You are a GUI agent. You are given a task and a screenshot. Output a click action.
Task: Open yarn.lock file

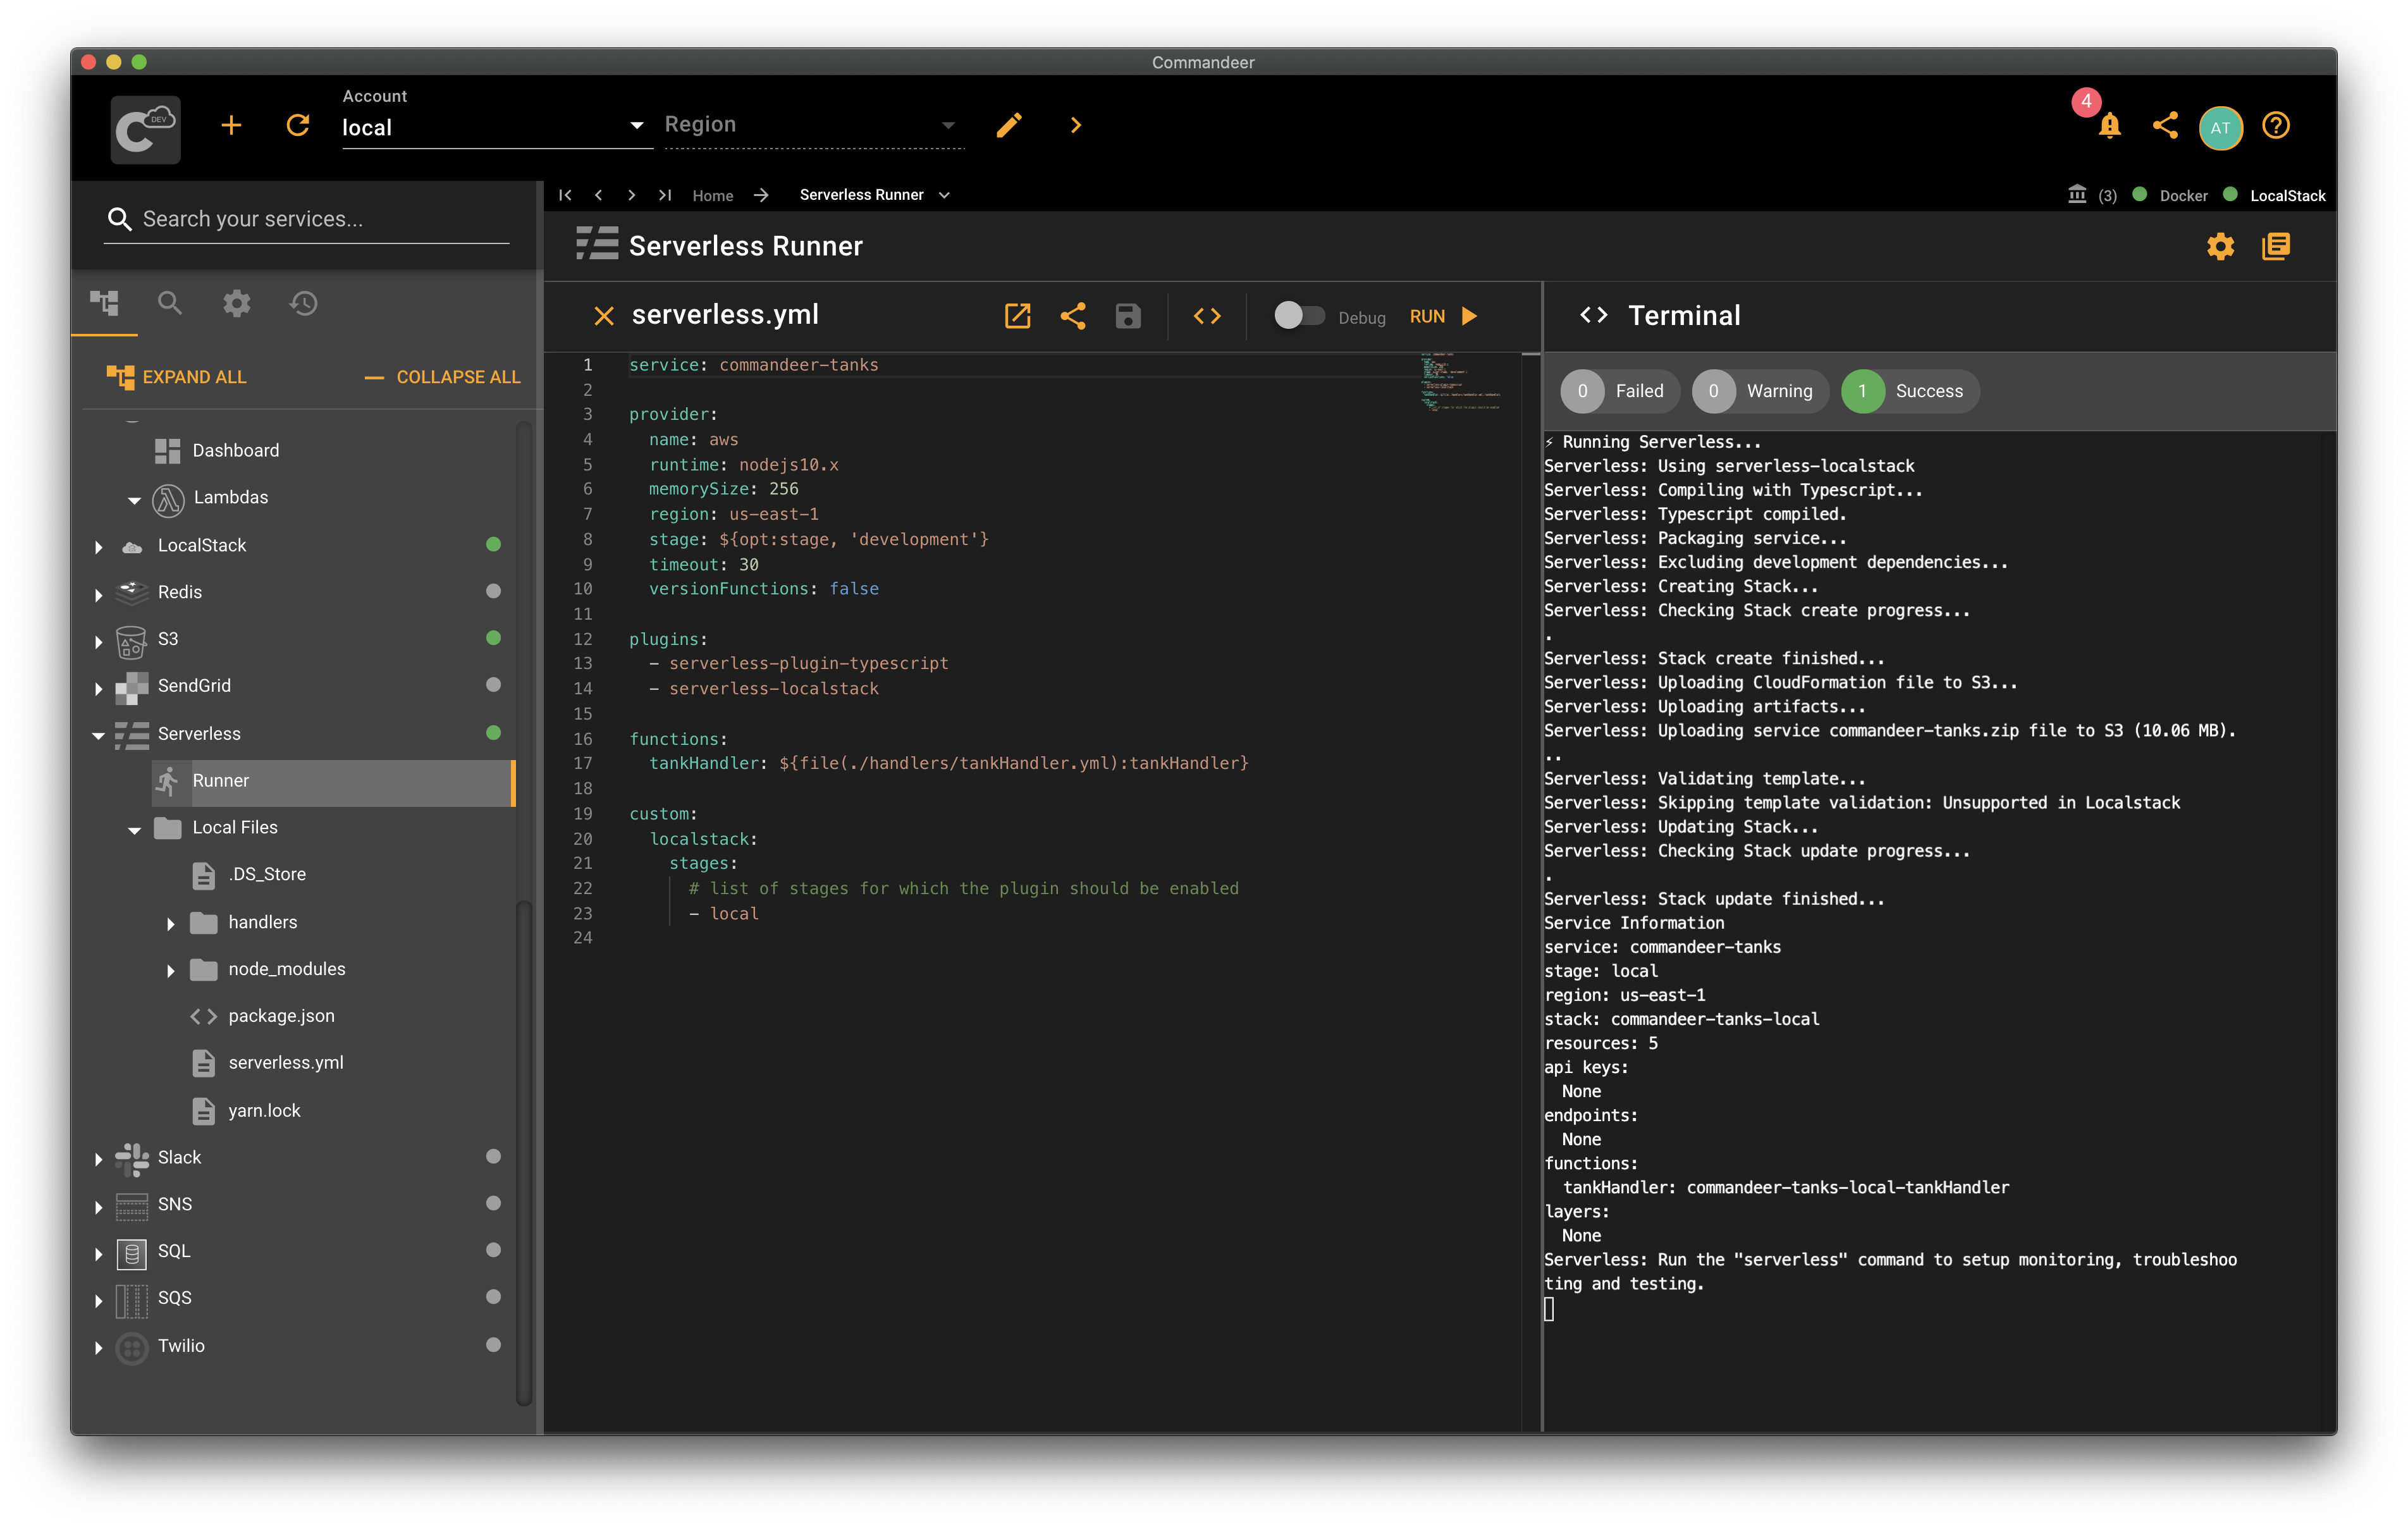coord(264,1111)
